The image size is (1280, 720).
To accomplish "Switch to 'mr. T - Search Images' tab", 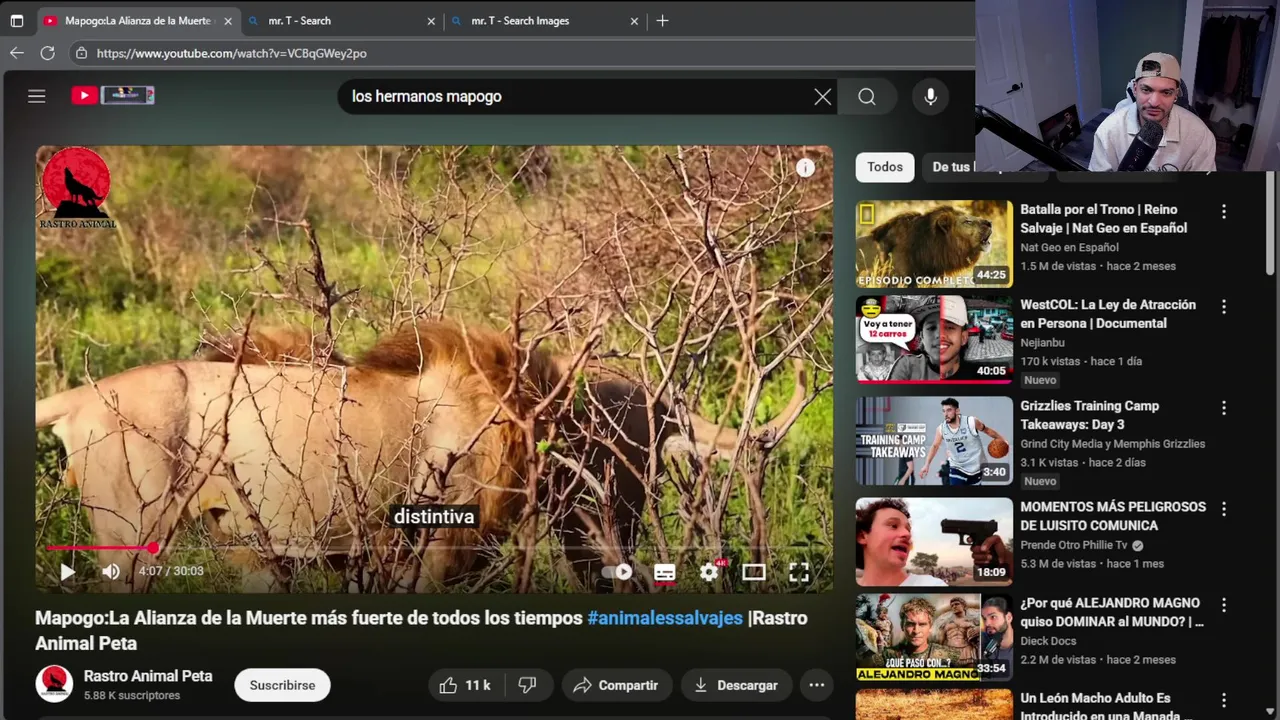I will pyautogui.click(x=545, y=21).
